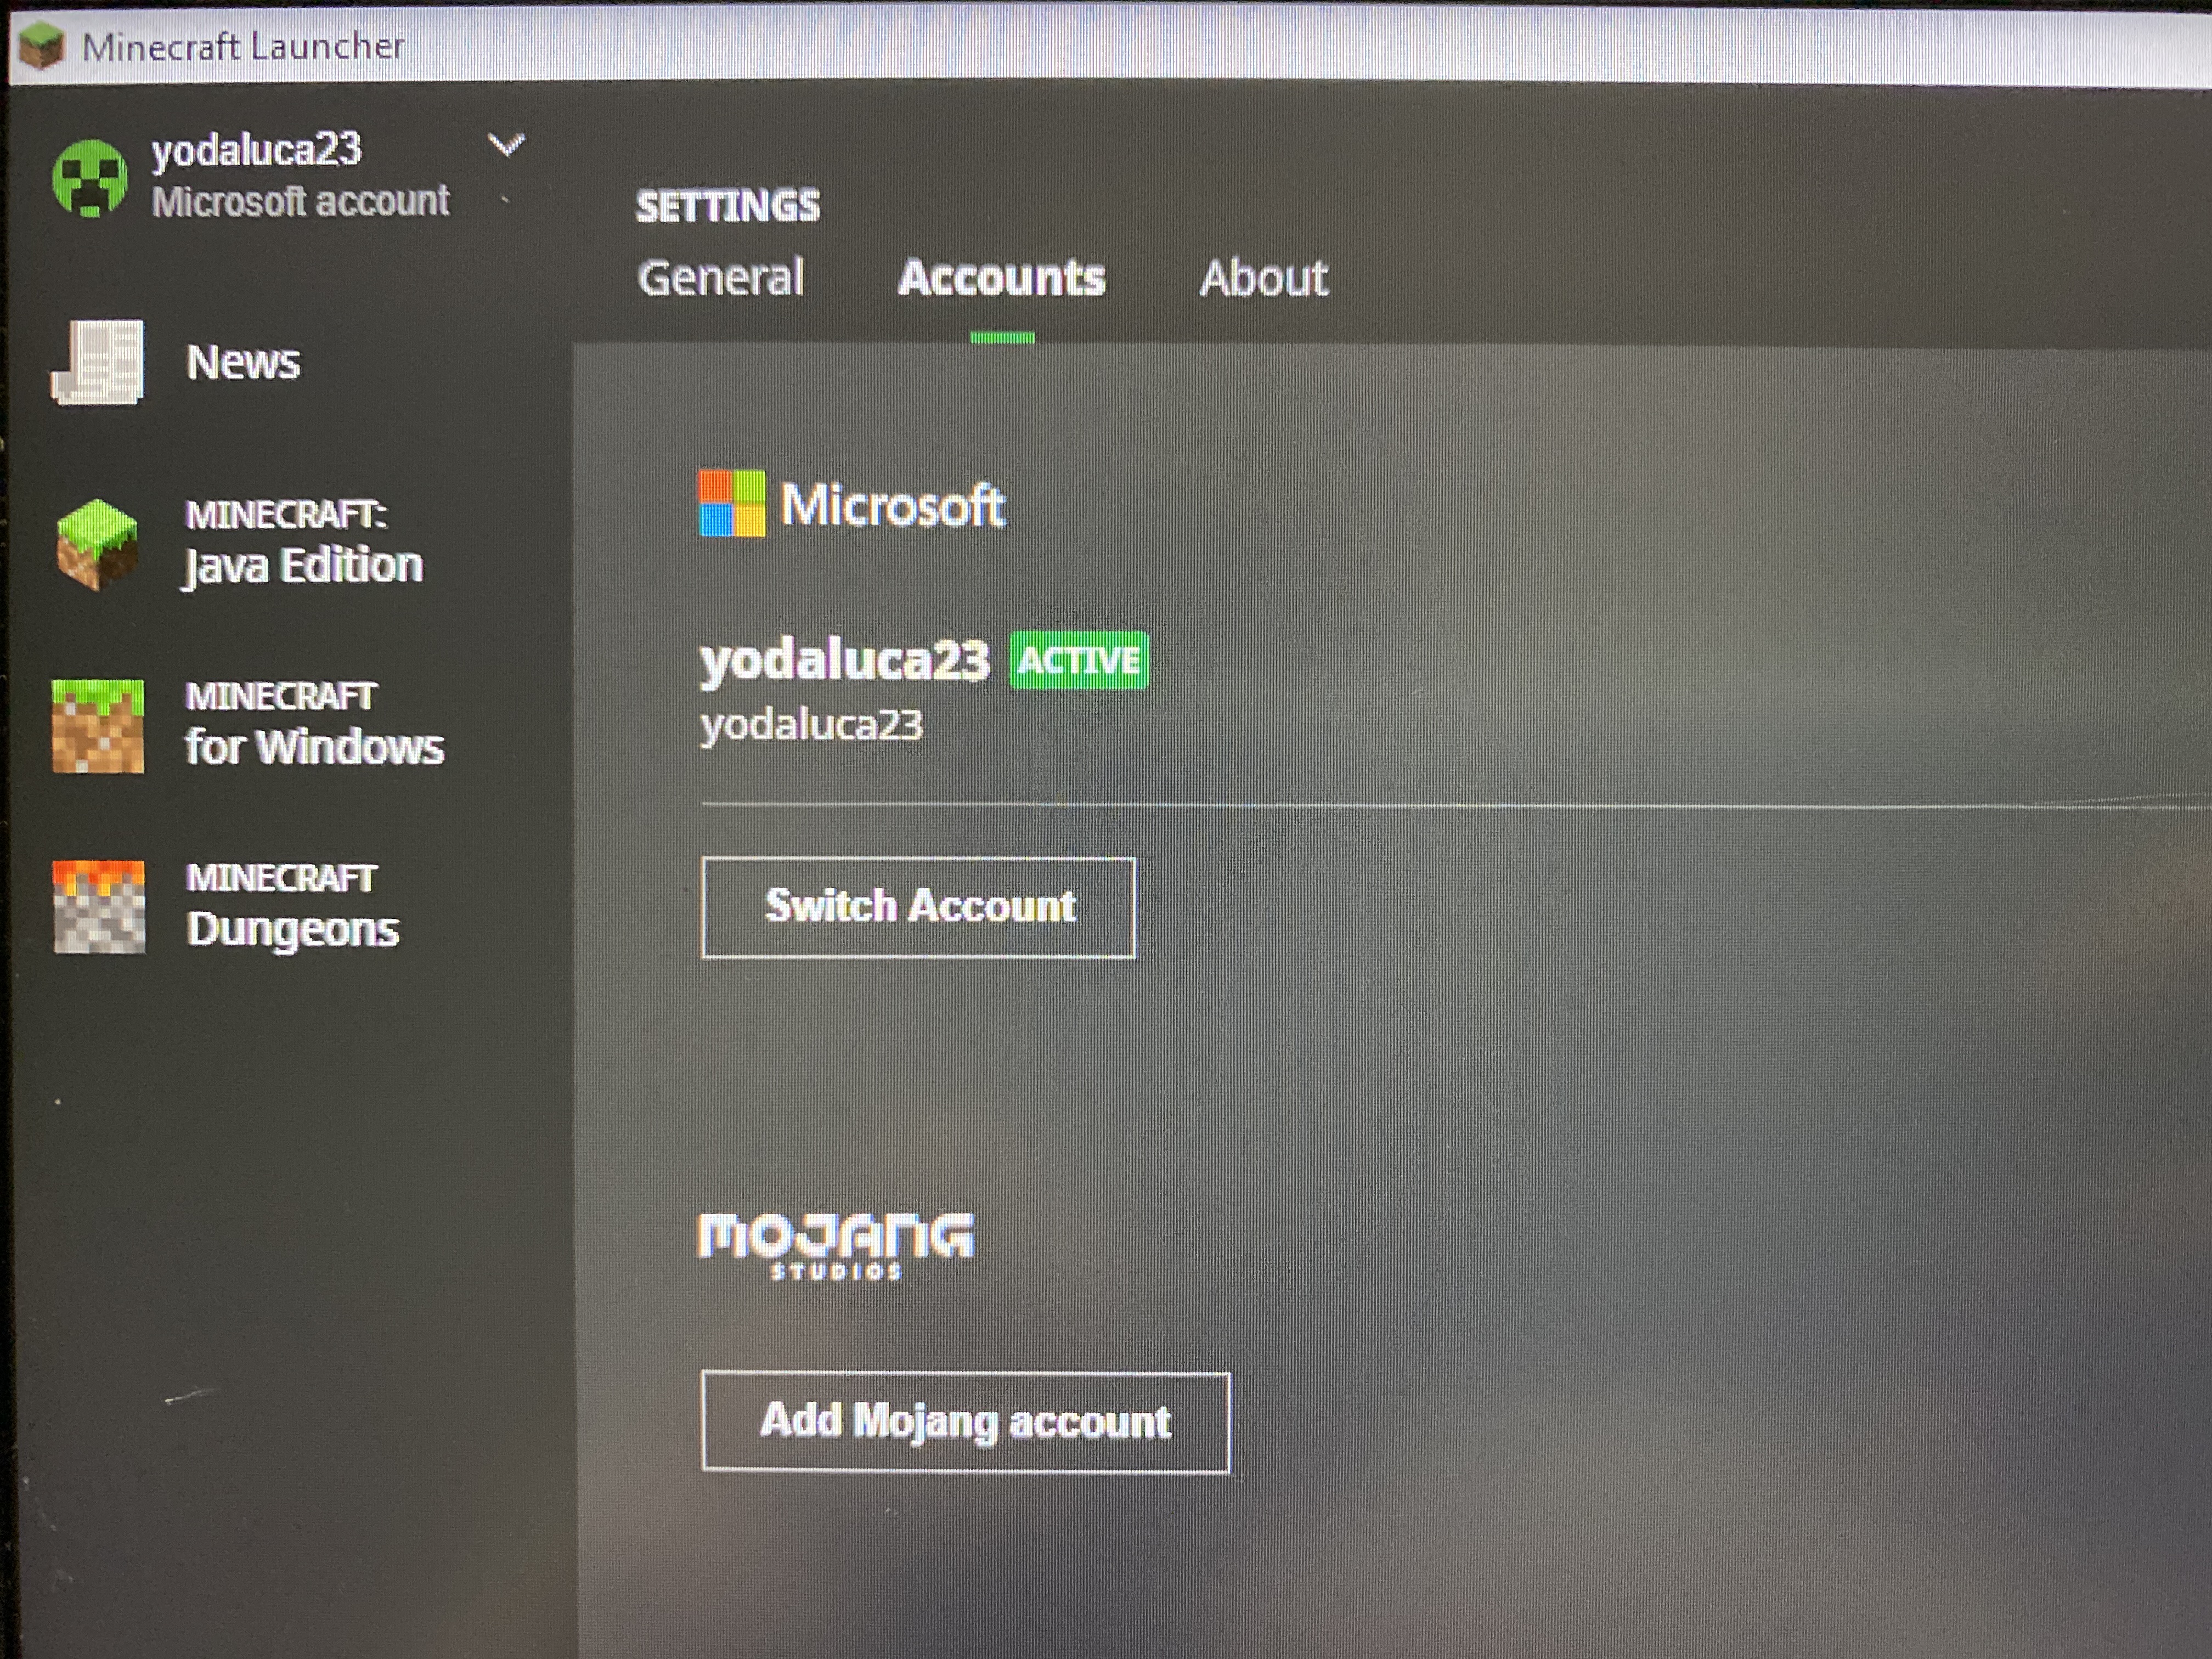Image resolution: width=2212 pixels, height=1659 pixels.
Task: Click the Java Edition grass block icon
Action: tap(97, 544)
